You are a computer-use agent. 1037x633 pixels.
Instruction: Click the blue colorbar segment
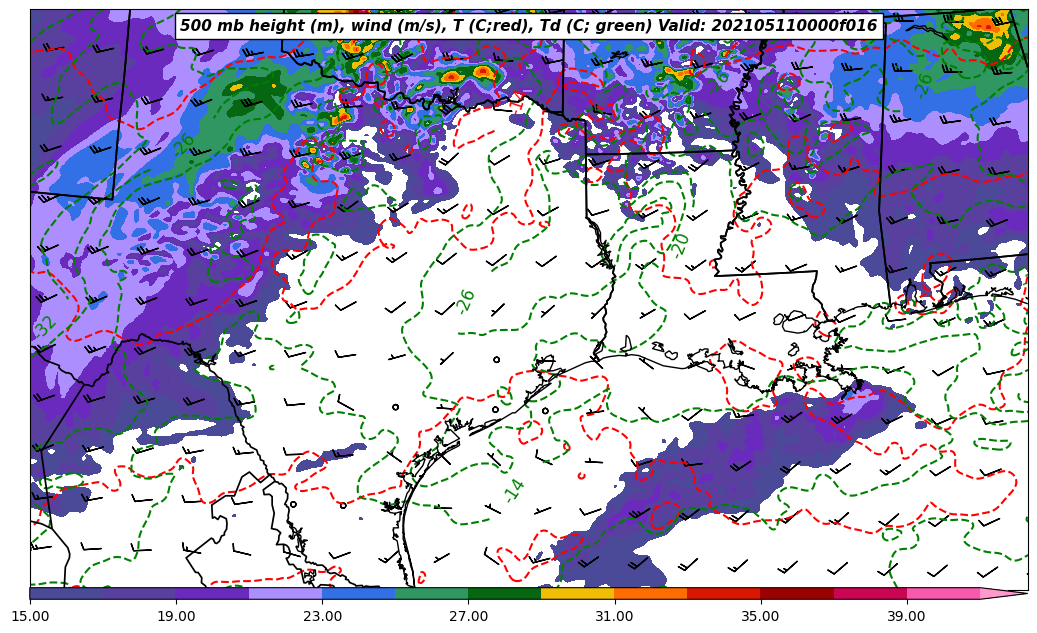pos(358,593)
